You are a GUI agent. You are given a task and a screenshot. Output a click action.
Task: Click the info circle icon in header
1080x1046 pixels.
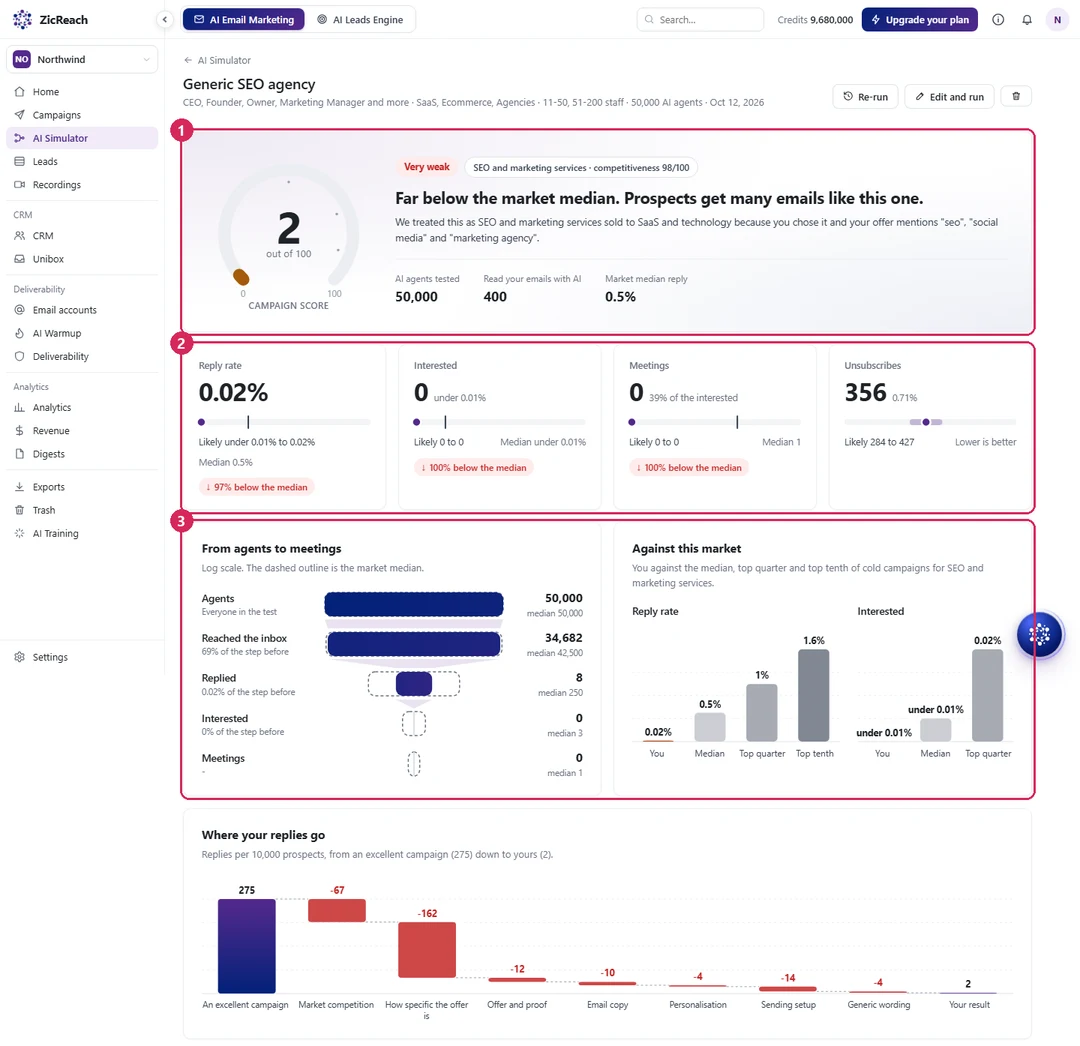pyautogui.click(x=998, y=19)
